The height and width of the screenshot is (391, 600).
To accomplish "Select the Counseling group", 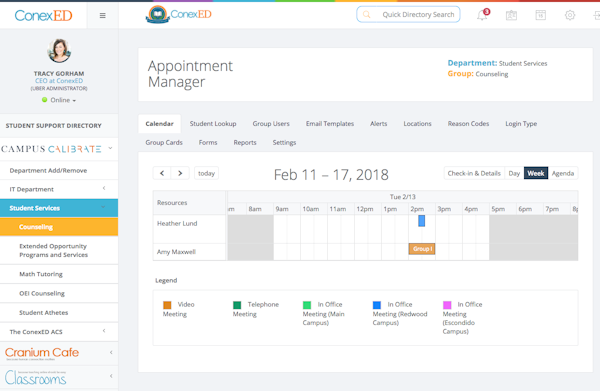I will [x=59, y=227].
